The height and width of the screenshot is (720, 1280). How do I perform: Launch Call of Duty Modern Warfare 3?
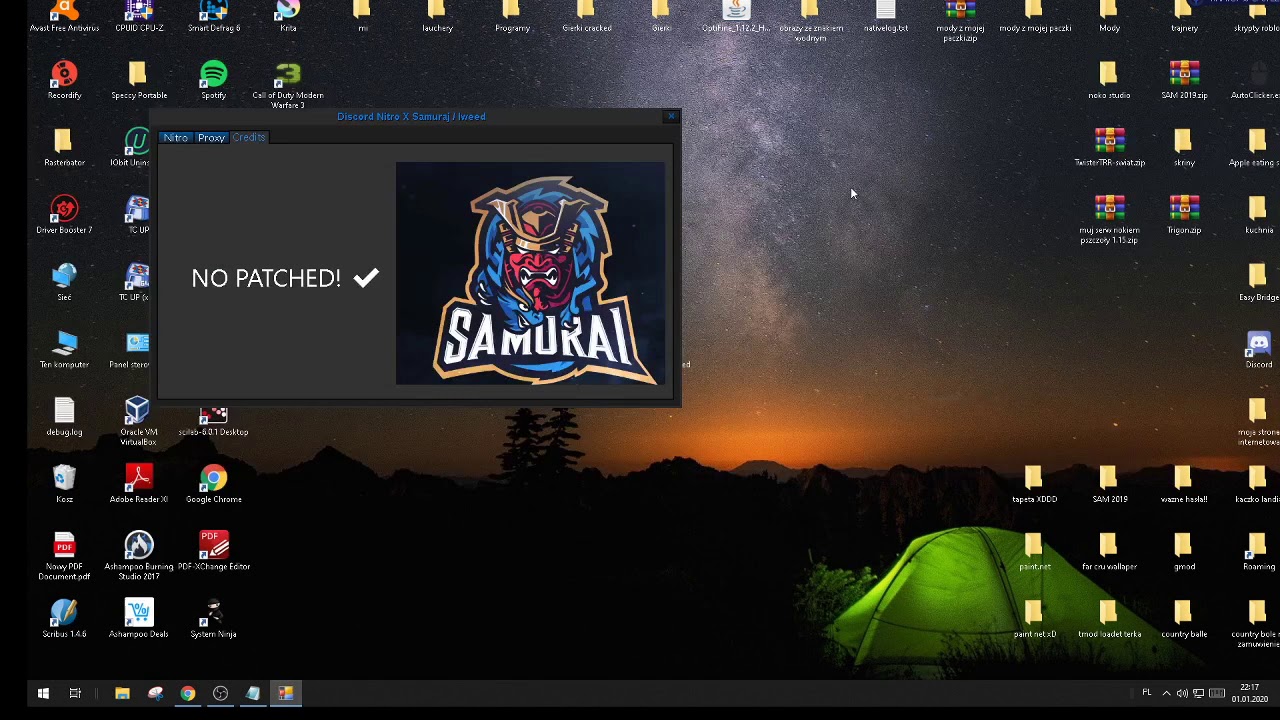[288, 85]
